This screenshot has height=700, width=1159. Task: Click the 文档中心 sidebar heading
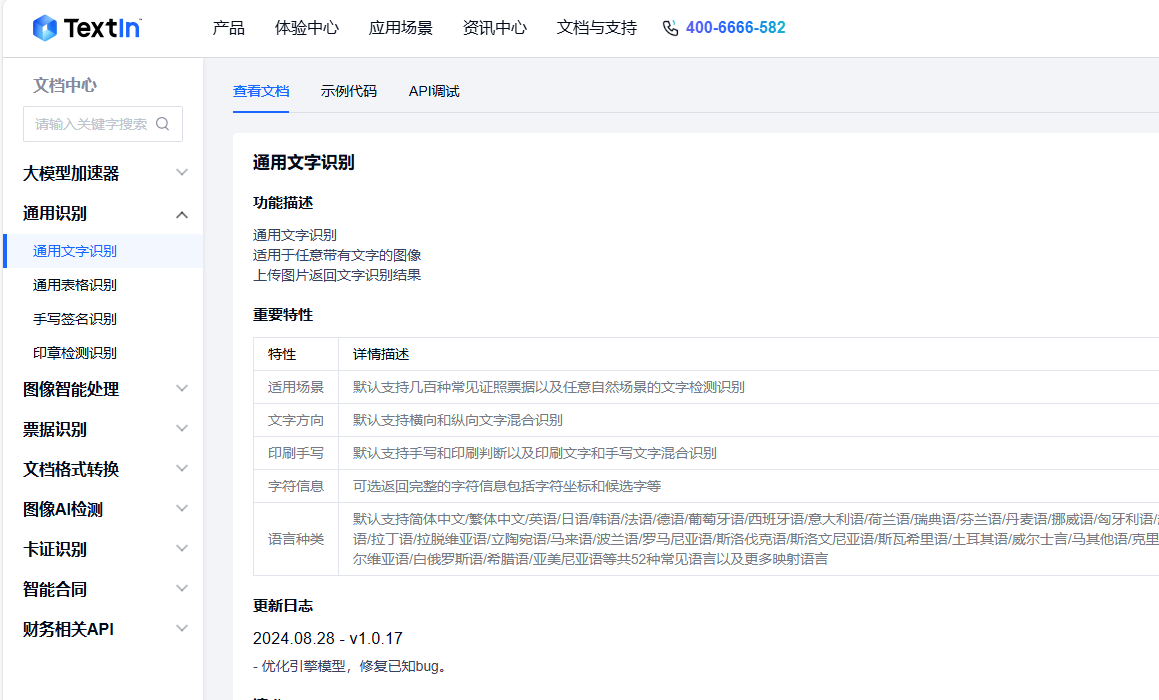pyautogui.click(x=65, y=85)
